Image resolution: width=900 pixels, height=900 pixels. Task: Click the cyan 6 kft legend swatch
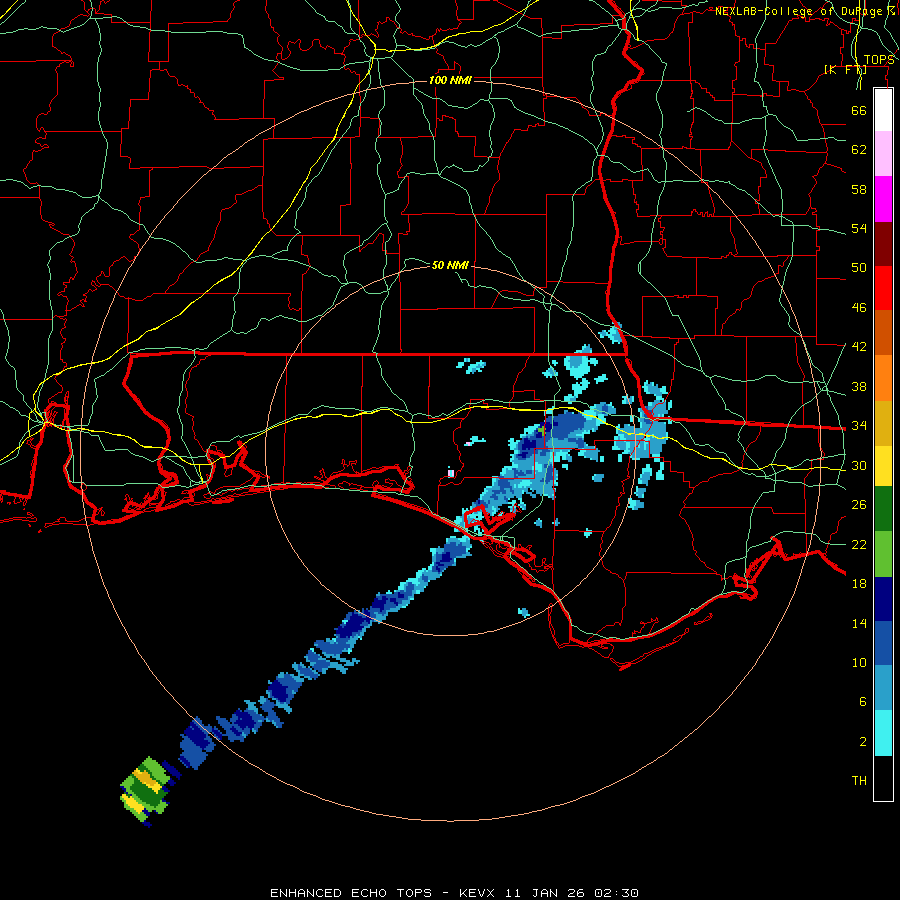883,733
